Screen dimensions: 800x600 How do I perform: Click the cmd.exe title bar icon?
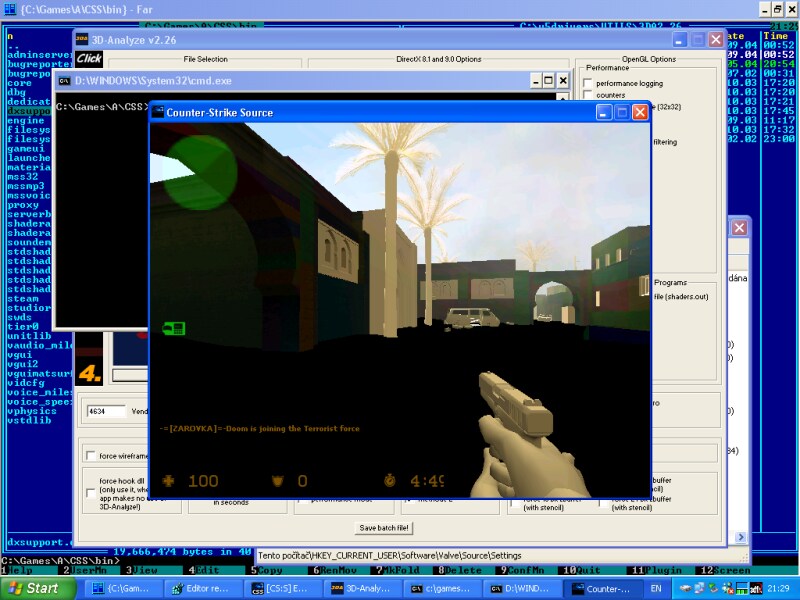pos(64,81)
